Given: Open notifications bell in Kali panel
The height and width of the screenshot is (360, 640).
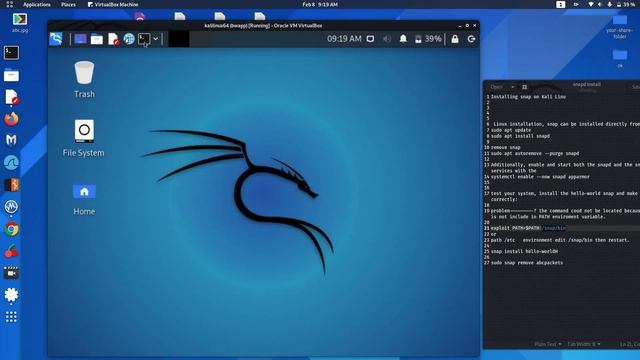Looking at the screenshot, I should pyautogui.click(x=403, y=39).
